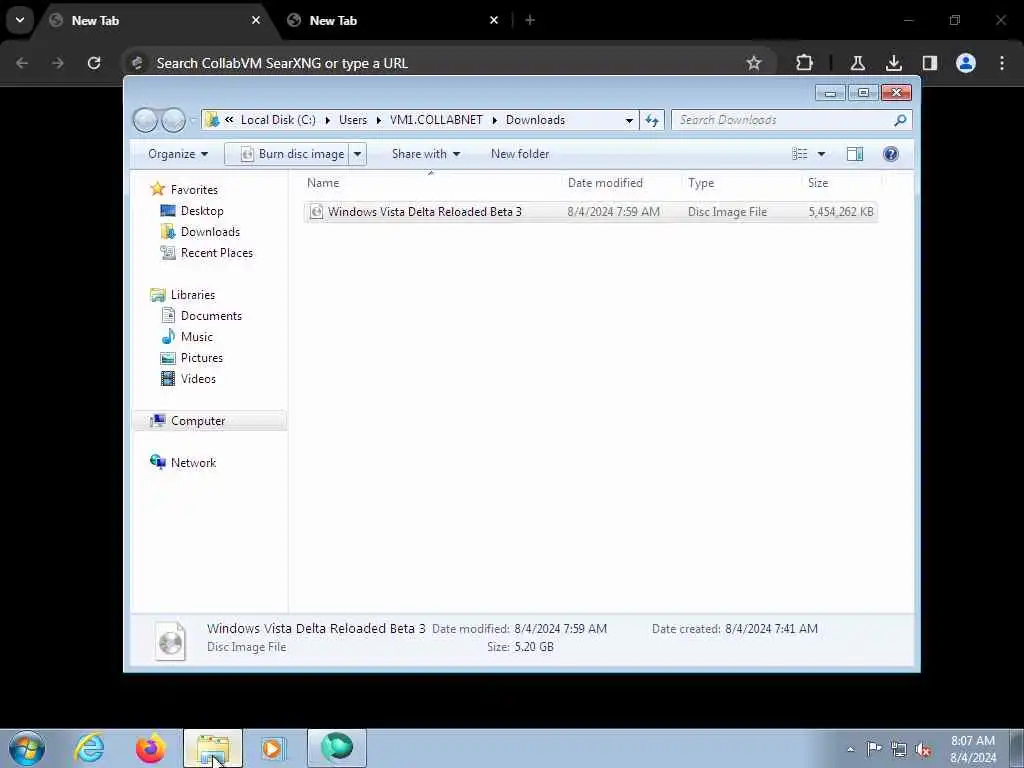The image size is (1024, 768).
Task: Open Desktop under Favorites
Action: pos(202,211)
